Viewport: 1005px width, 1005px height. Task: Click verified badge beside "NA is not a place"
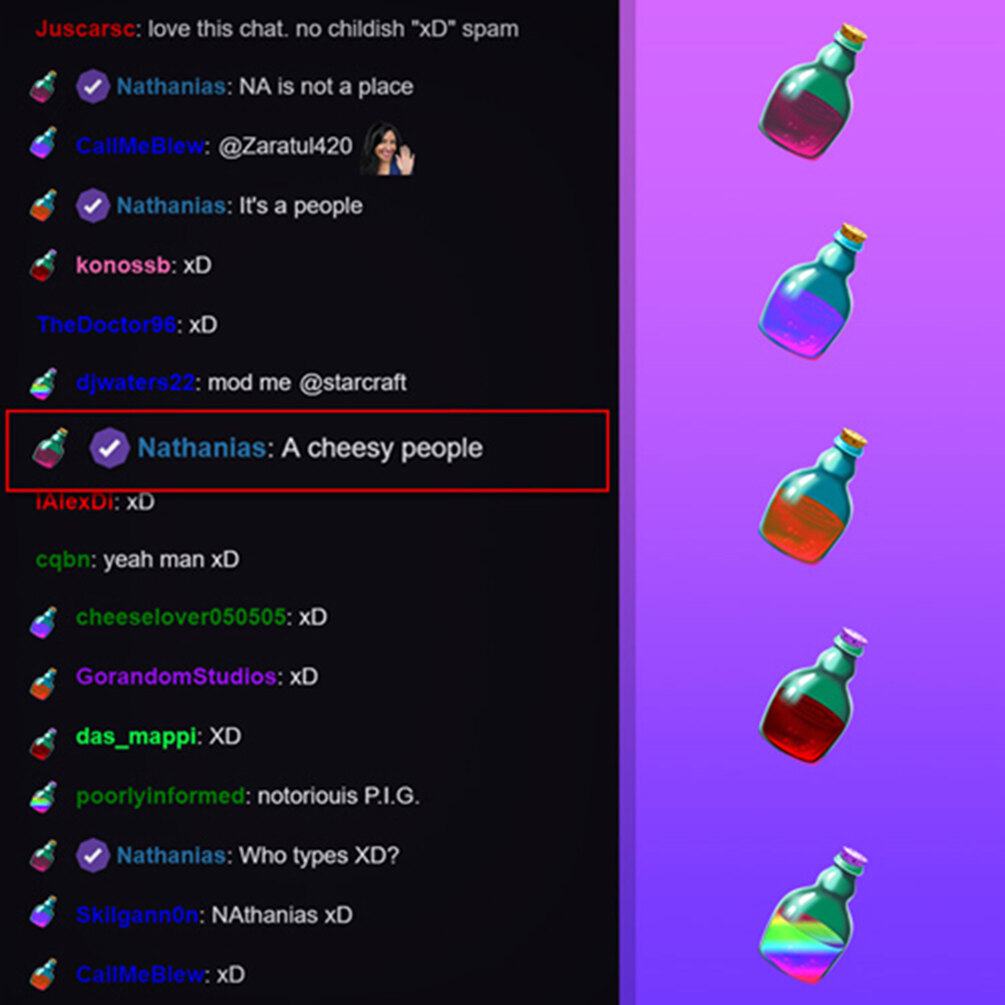[93, 87]
